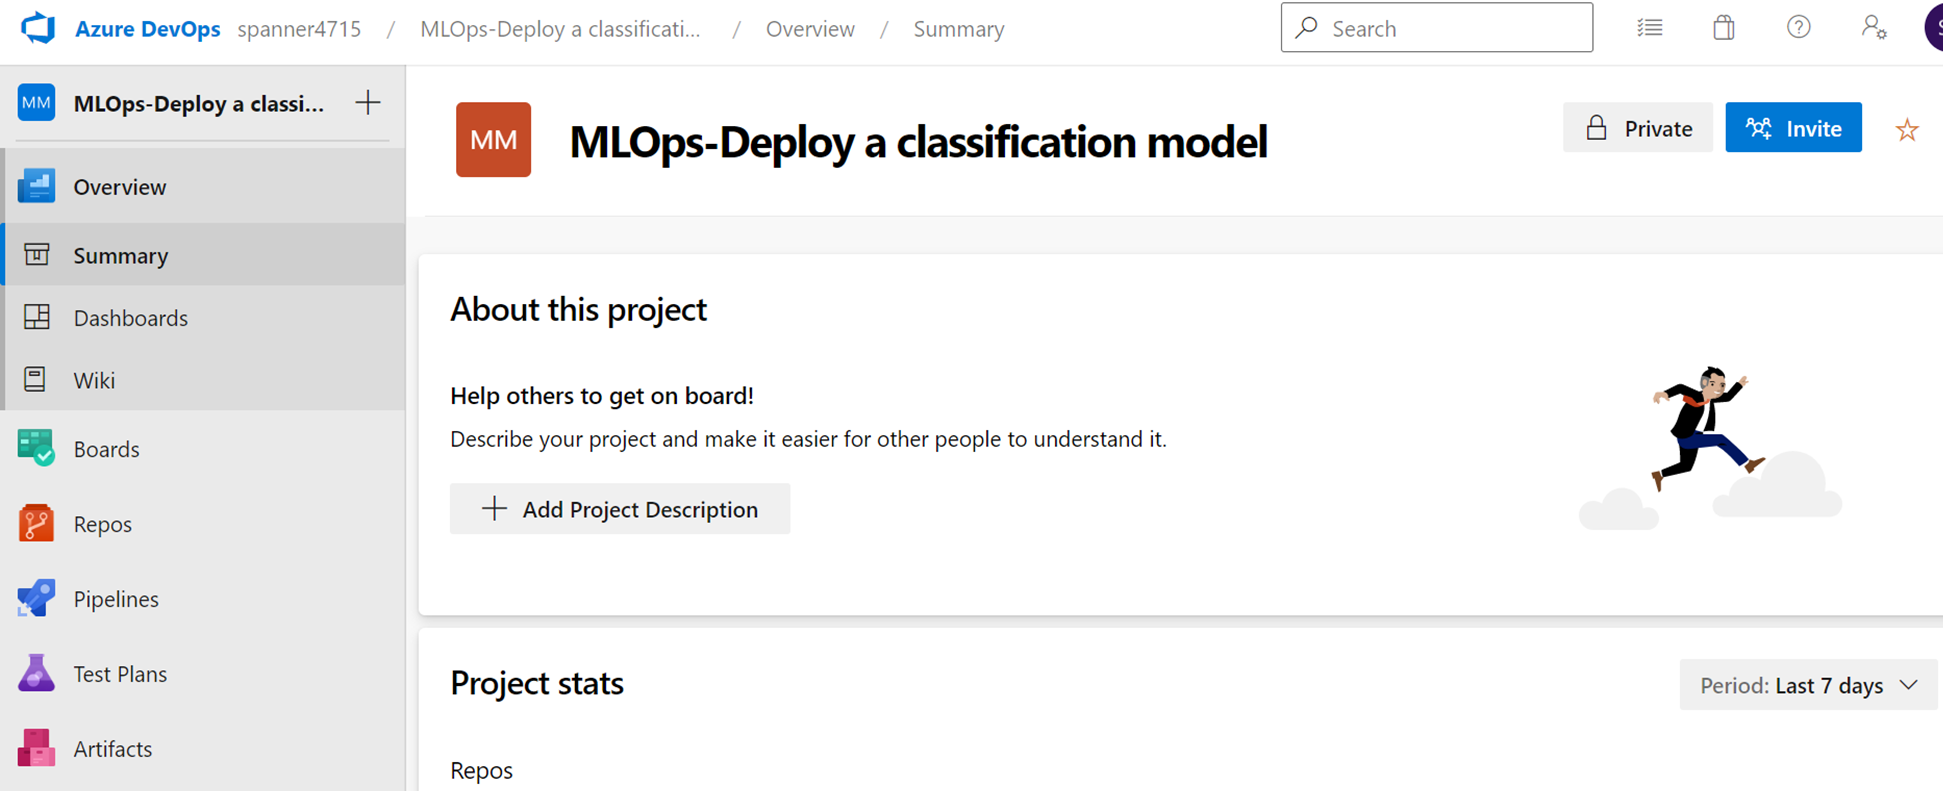Open the Overview section label
This screenshot has height=791, width=1943.
(120, 187)
